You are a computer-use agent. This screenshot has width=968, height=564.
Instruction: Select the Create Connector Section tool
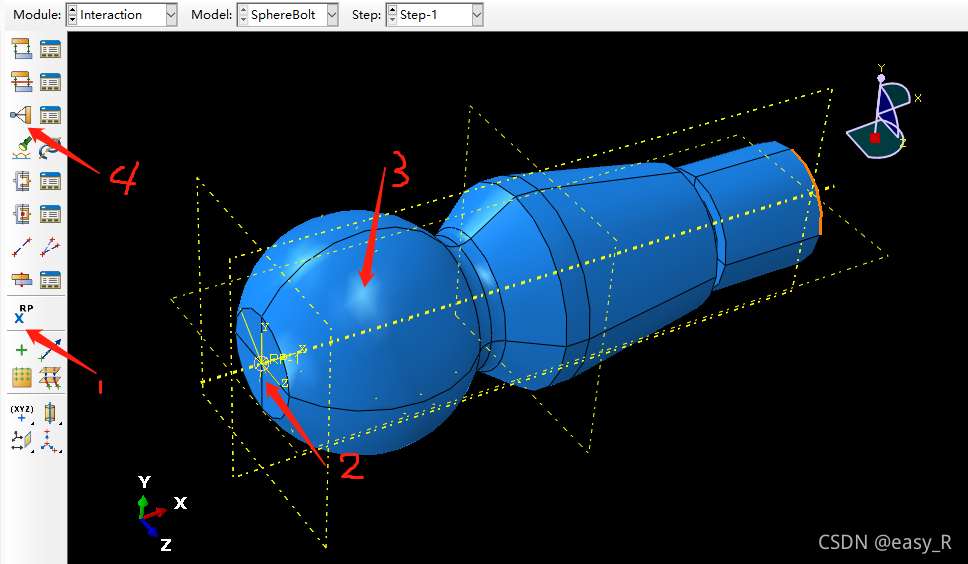click(x=21, y=181)
